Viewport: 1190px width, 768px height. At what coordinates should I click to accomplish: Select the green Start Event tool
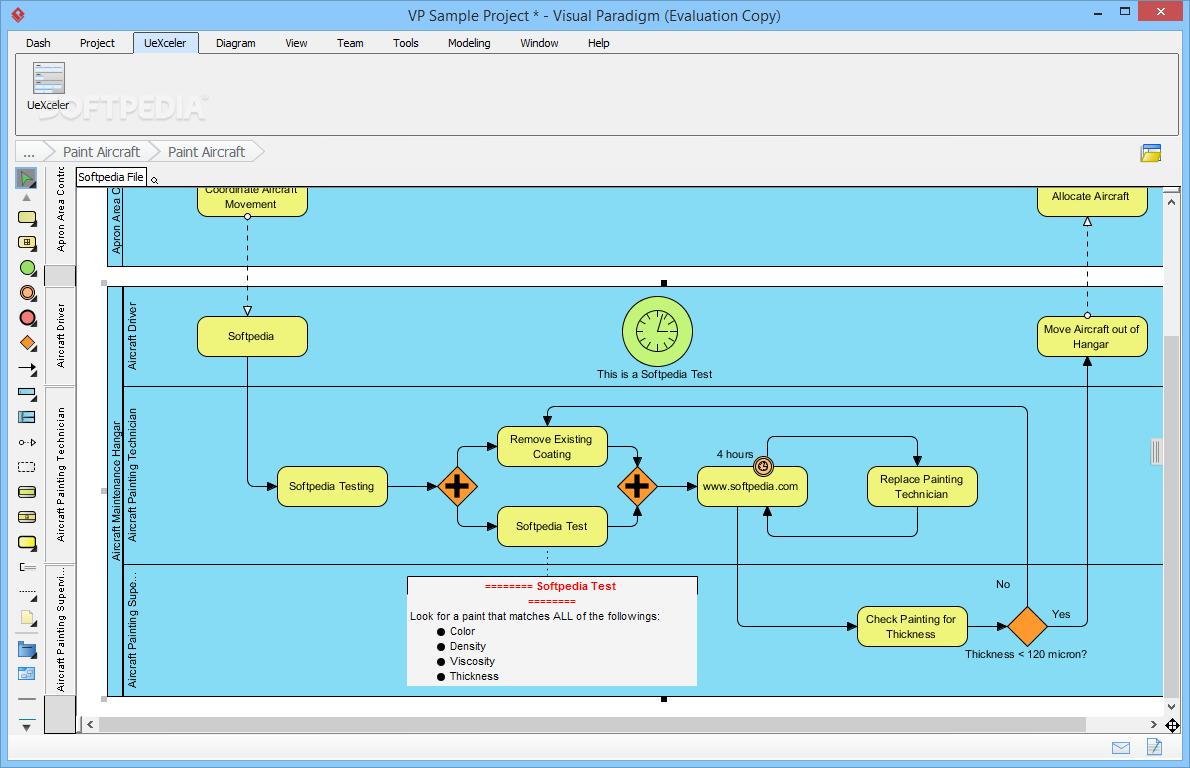[27, 268]
